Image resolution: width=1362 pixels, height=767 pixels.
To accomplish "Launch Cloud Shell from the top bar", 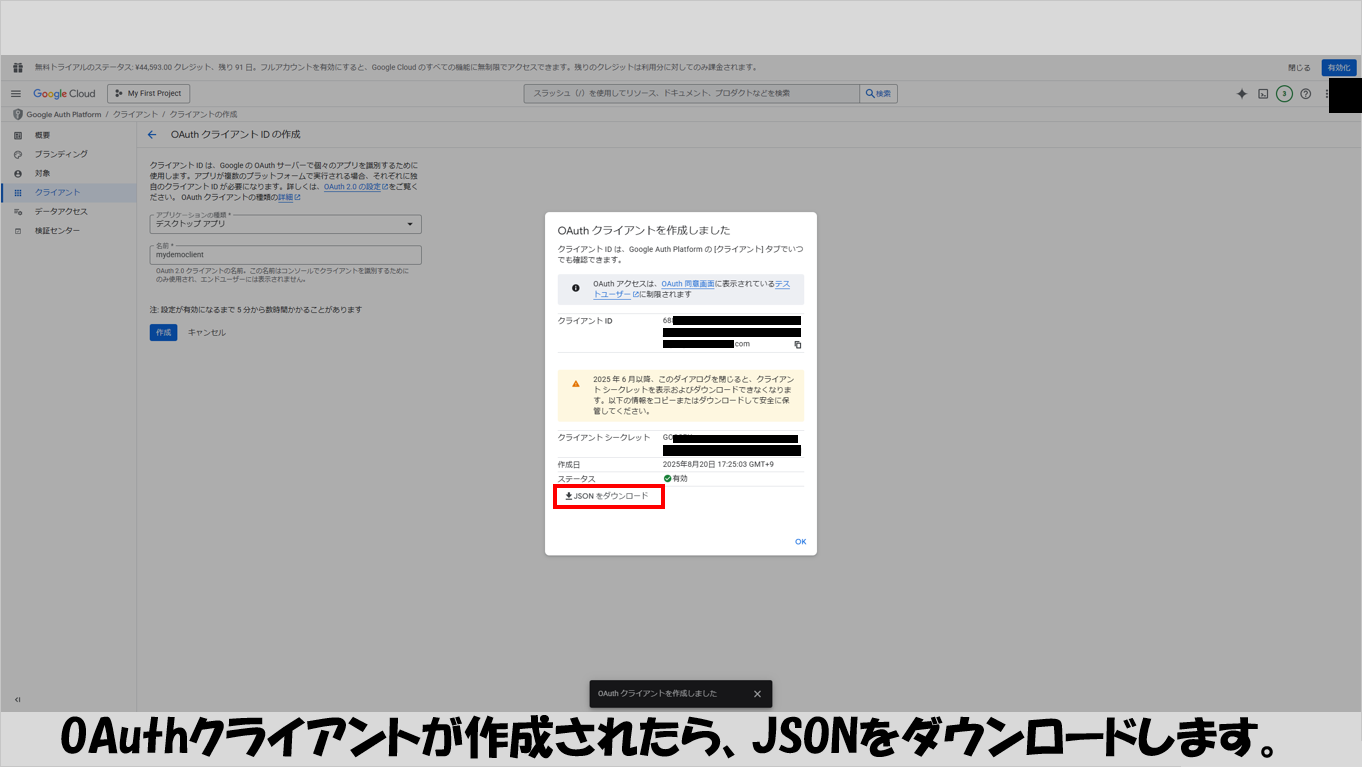I will pyautogui.click(x=1263, y=94).
